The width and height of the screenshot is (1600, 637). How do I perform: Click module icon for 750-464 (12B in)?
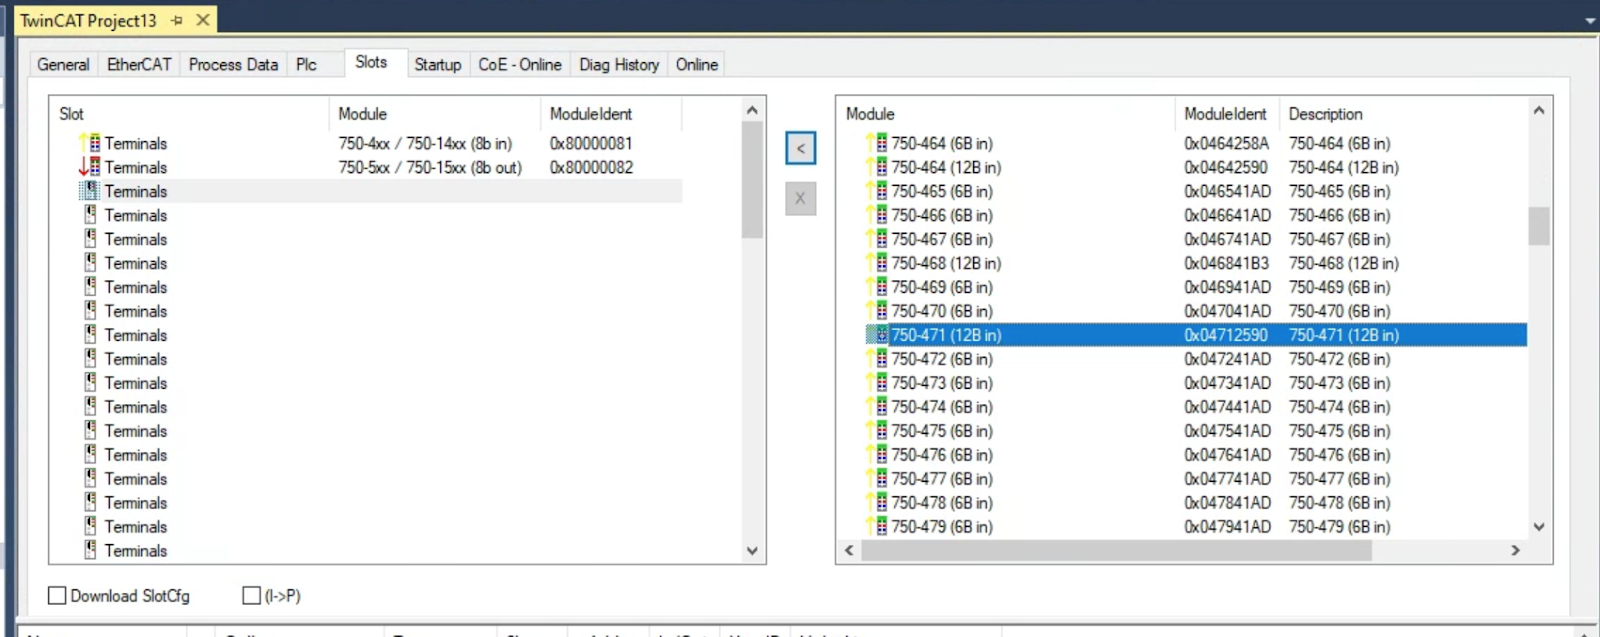(879, 167)
